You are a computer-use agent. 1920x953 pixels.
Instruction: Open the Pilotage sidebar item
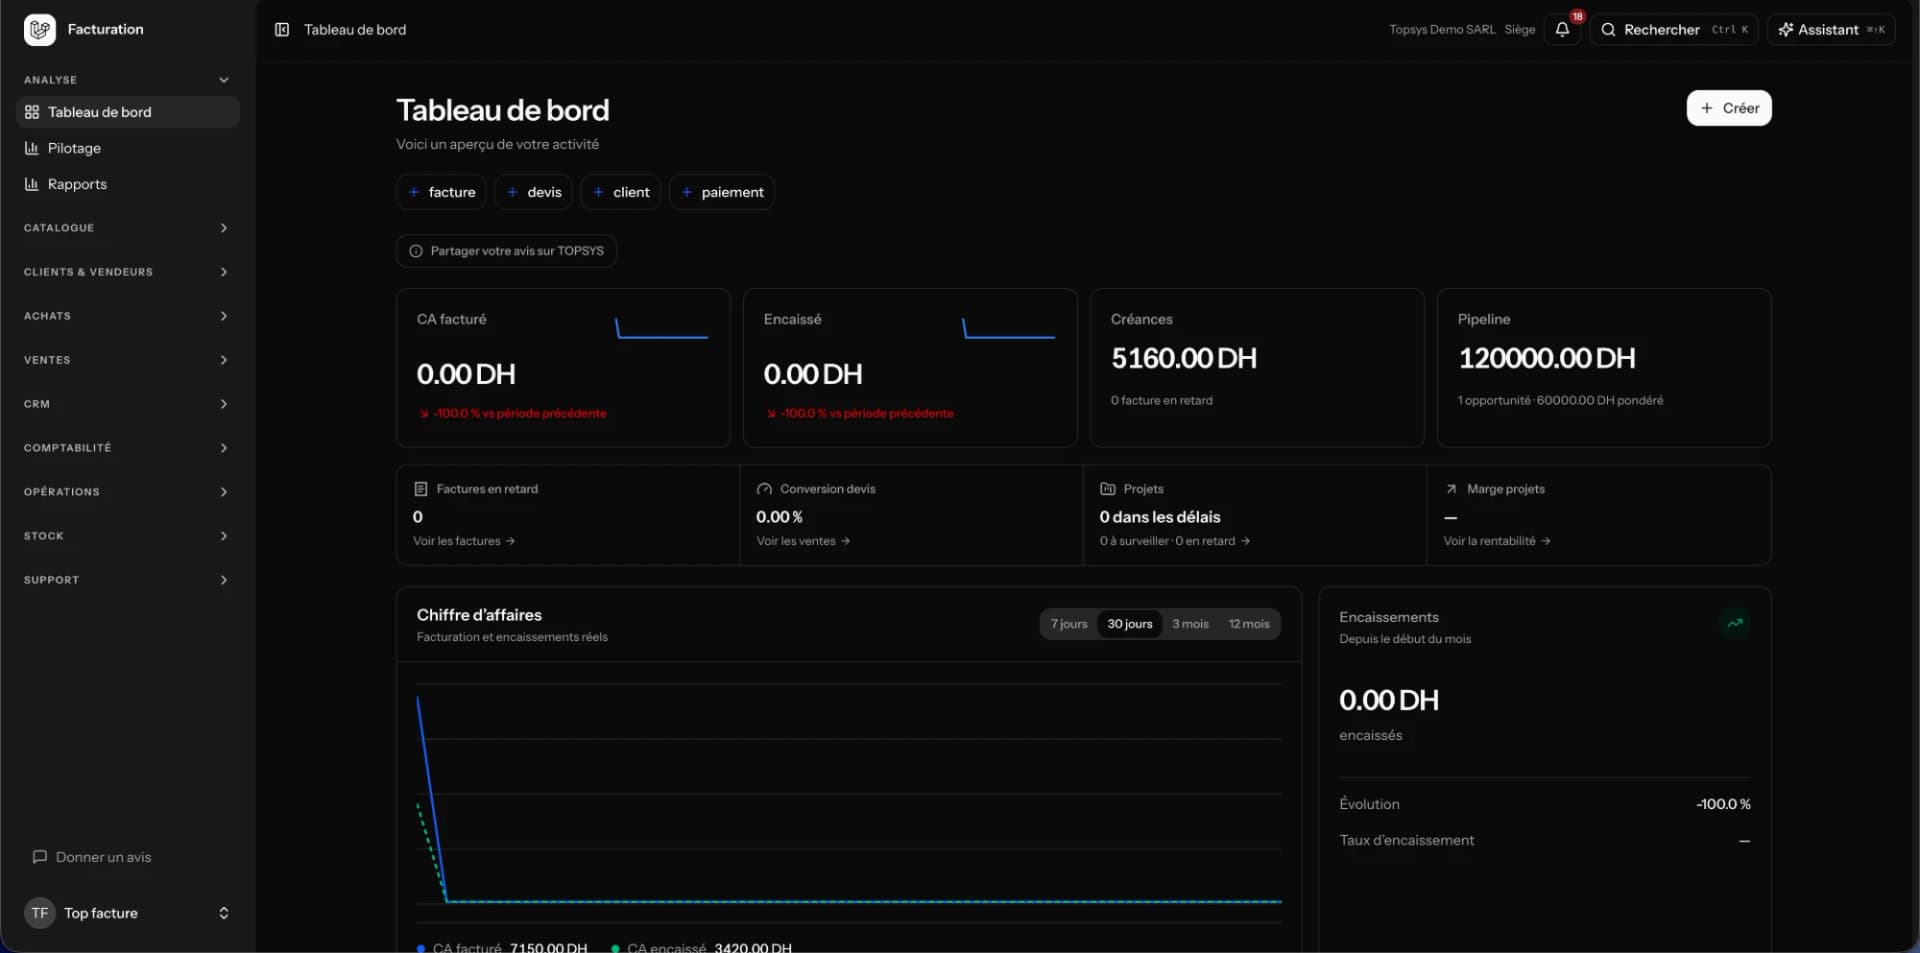click(x=128, y=148)
